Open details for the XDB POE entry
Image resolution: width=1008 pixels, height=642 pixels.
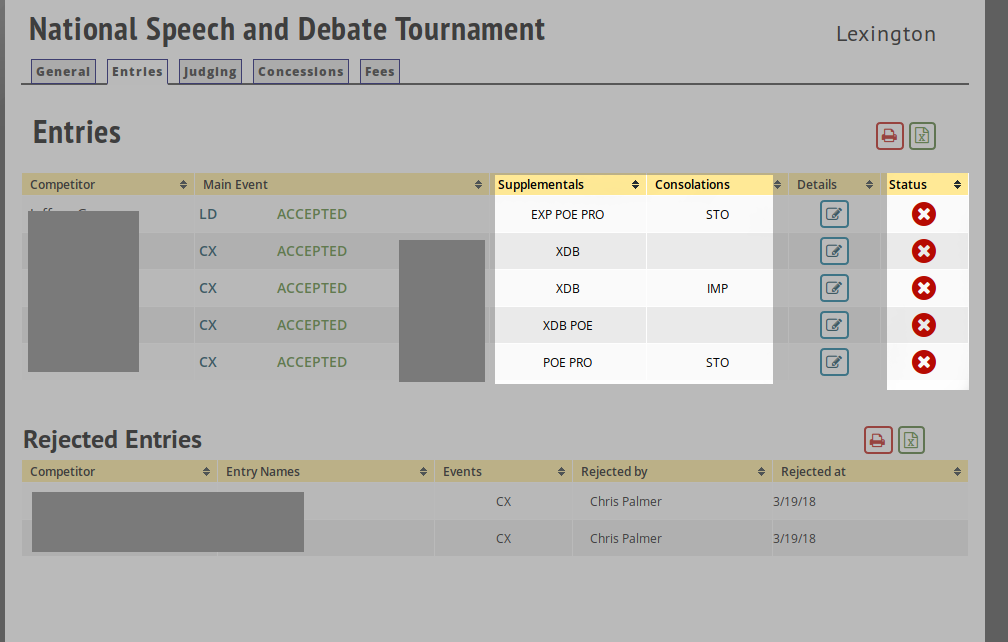pyautogui.click(x=834, y=325)
